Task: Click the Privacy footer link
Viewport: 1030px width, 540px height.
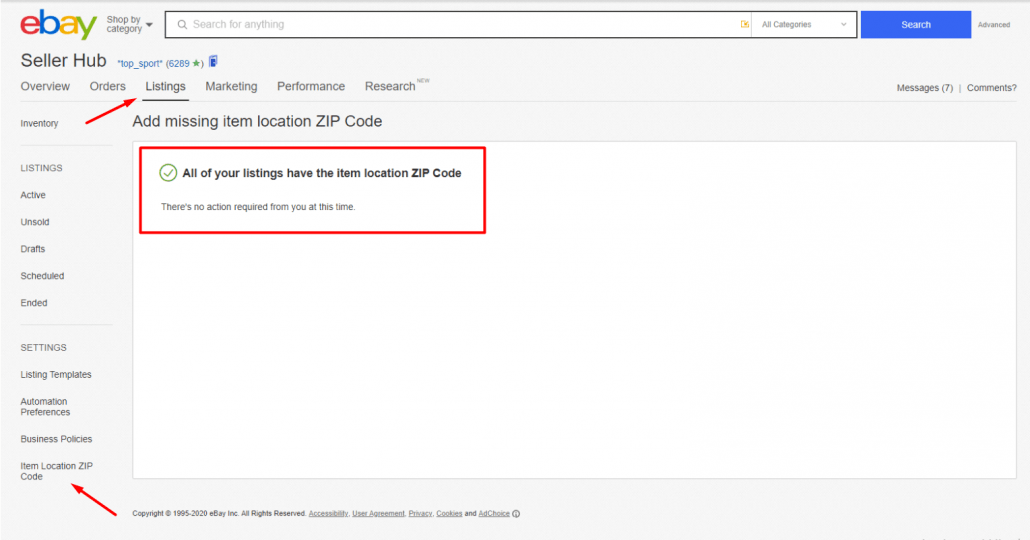Action: tap(420, 514)
